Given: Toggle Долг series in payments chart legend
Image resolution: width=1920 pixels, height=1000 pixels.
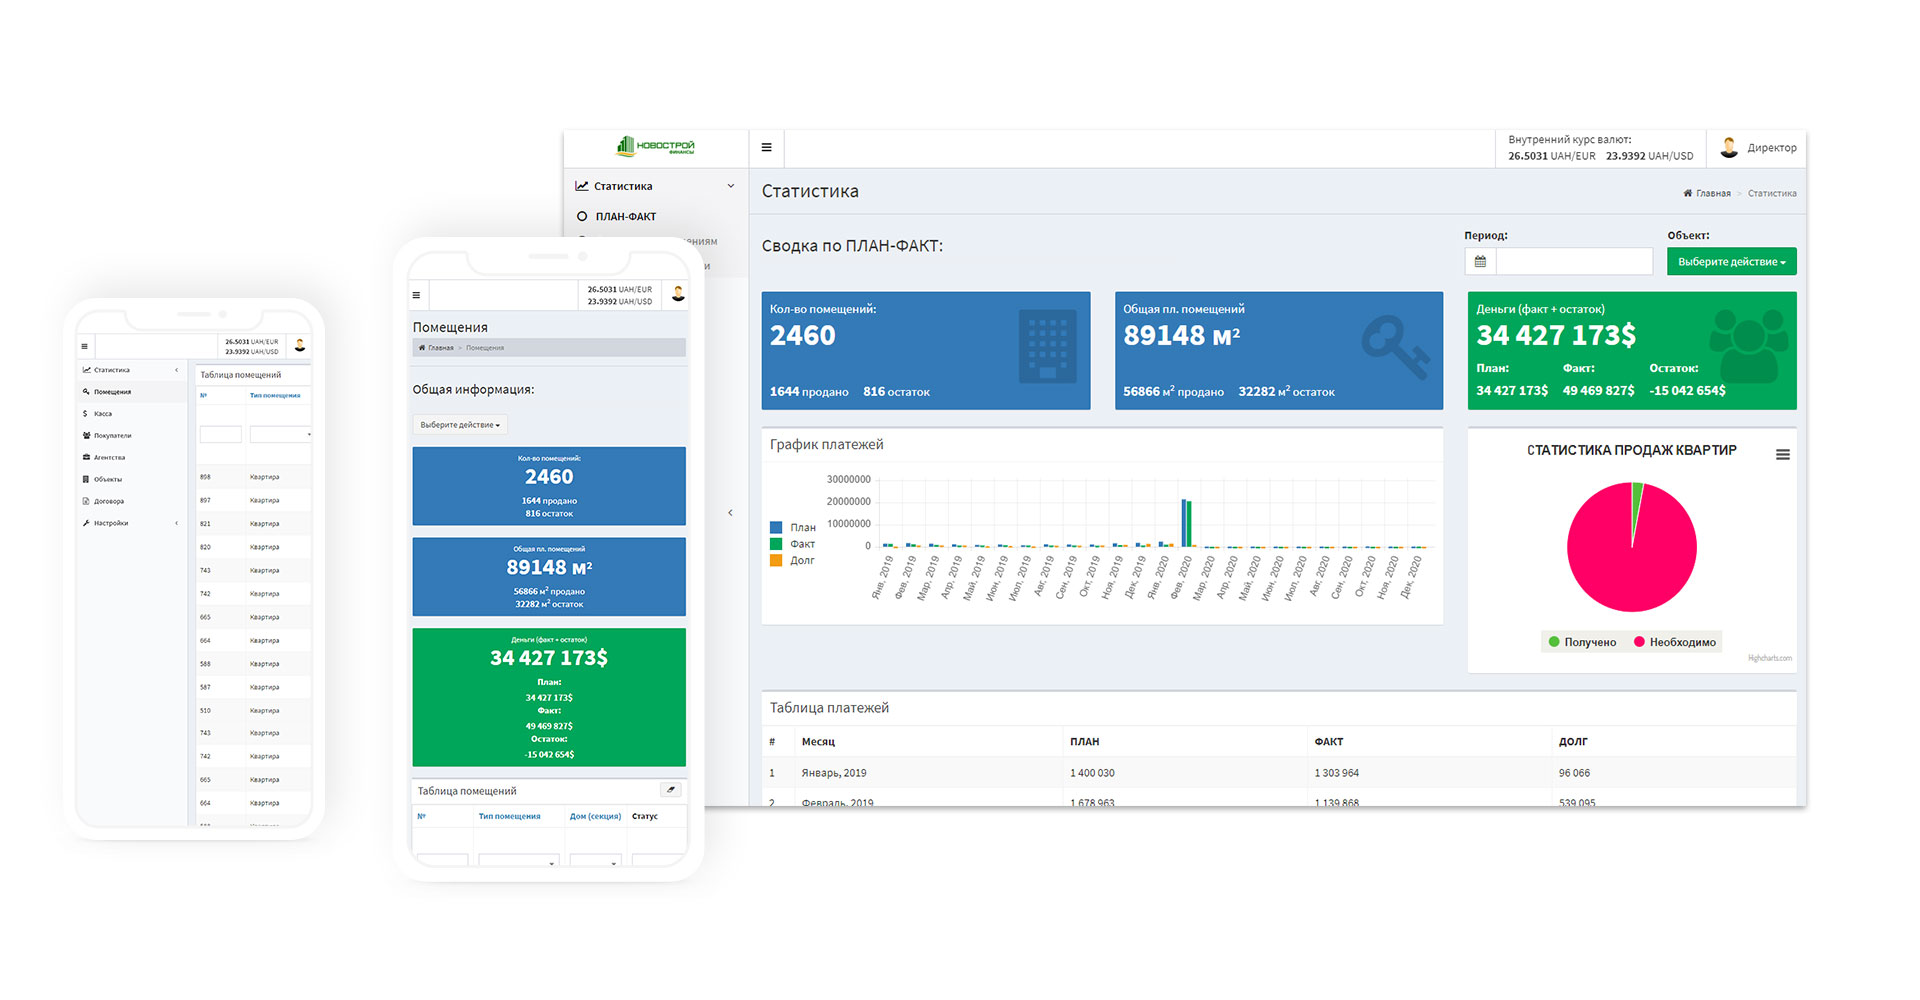Looking at the screenshot, I should click(792, 561).
